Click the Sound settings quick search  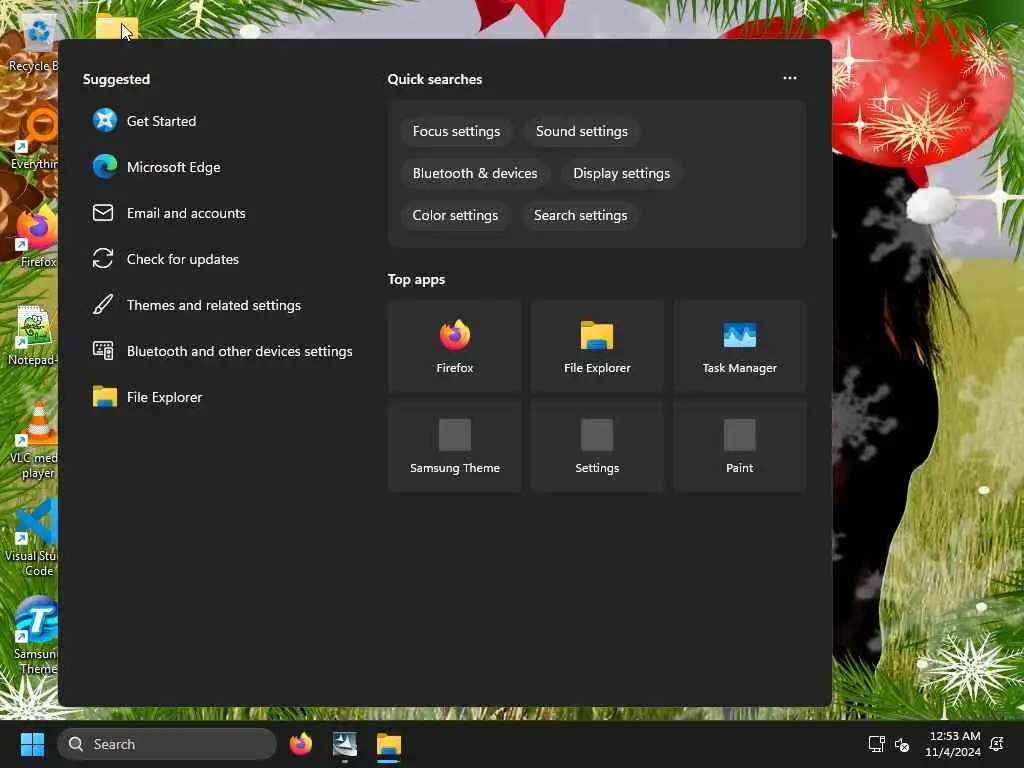pyautogui.click(x=582, y=131)
